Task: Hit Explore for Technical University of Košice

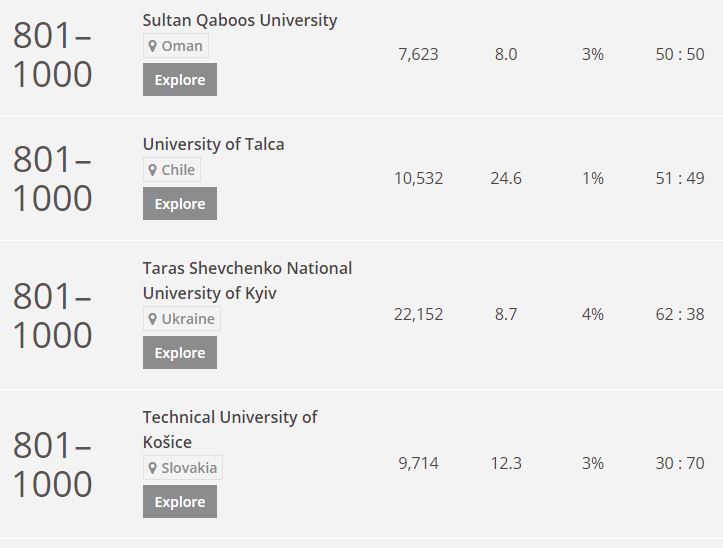Action: pos(180,502)
